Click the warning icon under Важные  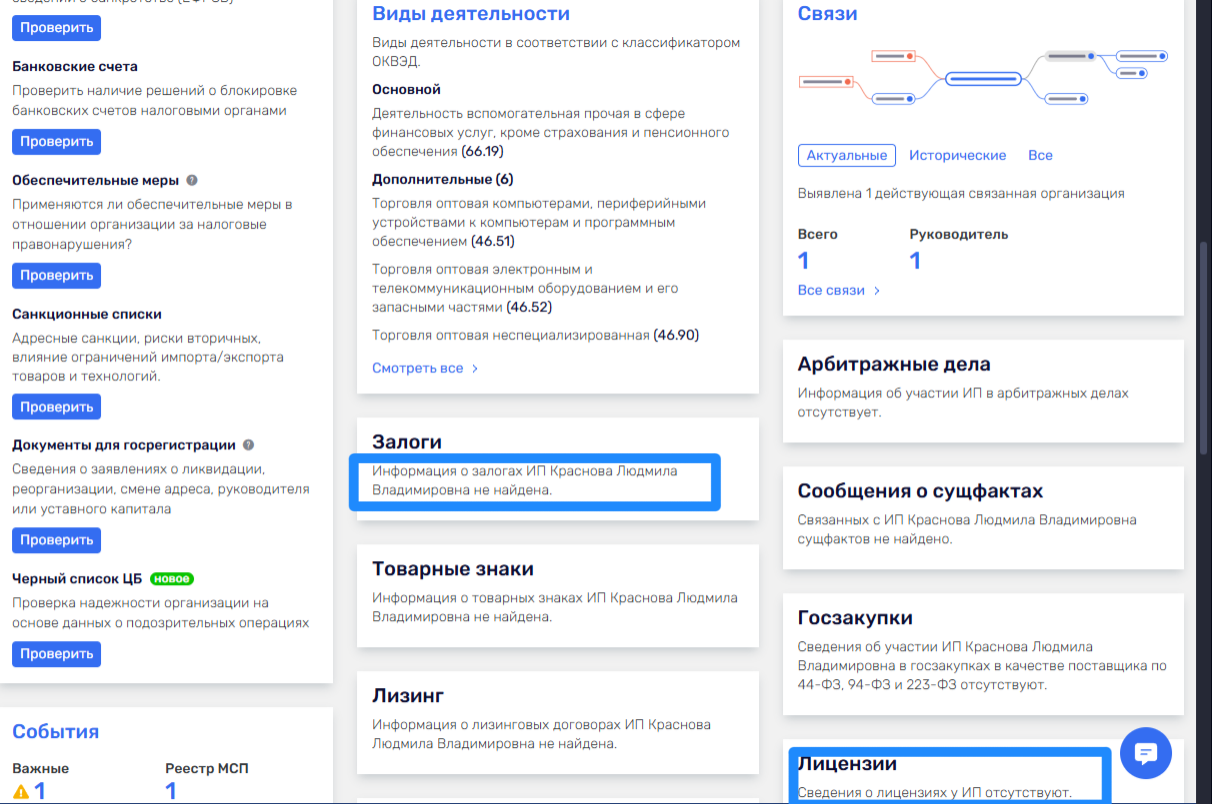pyautogui.click(x=21, y=793)
